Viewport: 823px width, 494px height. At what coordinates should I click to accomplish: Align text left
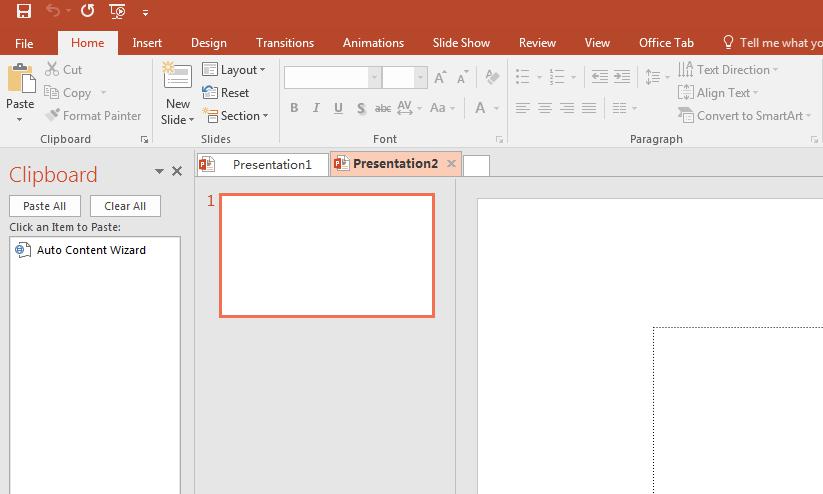522,108
